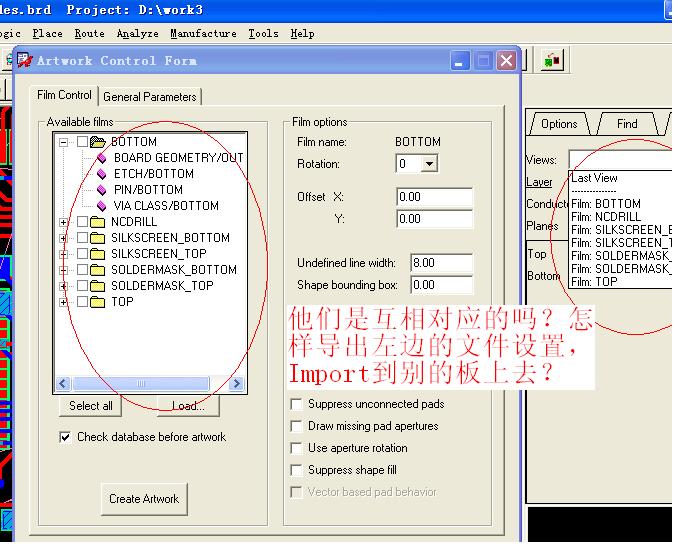Image resolution: width=674 pixels, height=544 pixels.
Task: Check the SOLDERMASK_BOTTOM film checkbox
Action: pyautogui.click(x=83, y=270)
